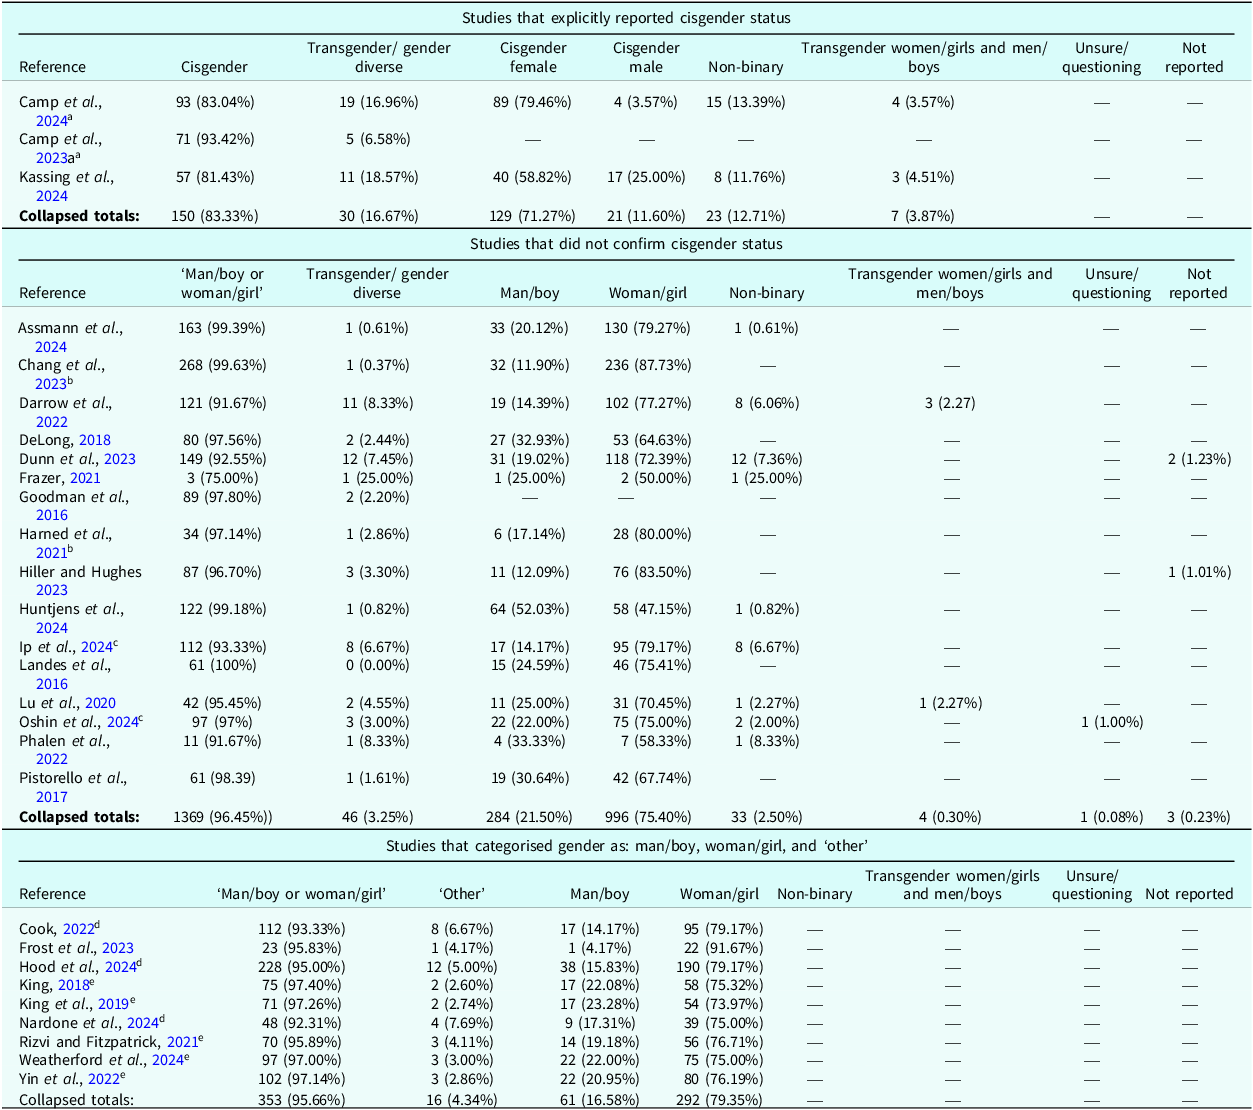Open the Pistorello et al. 2017 citation
This screenshot has width=1253, height=1110.
point(52,797)
